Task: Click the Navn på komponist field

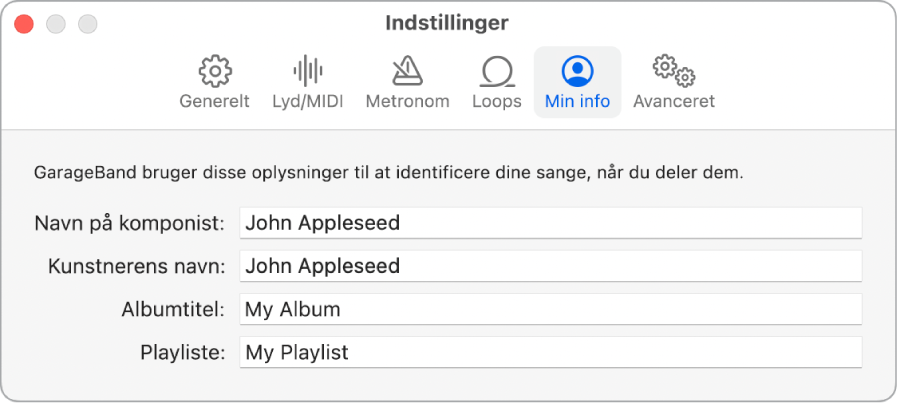Action: click(x=550, y=223)
